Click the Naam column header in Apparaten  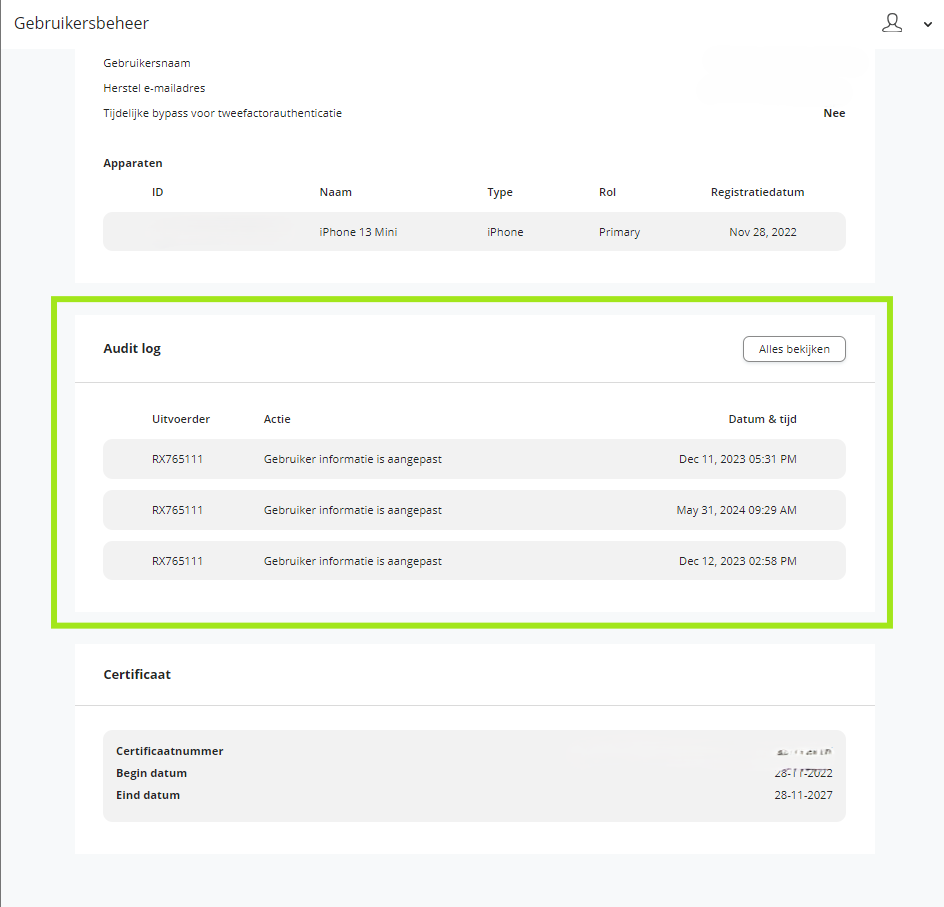point(335,192)
